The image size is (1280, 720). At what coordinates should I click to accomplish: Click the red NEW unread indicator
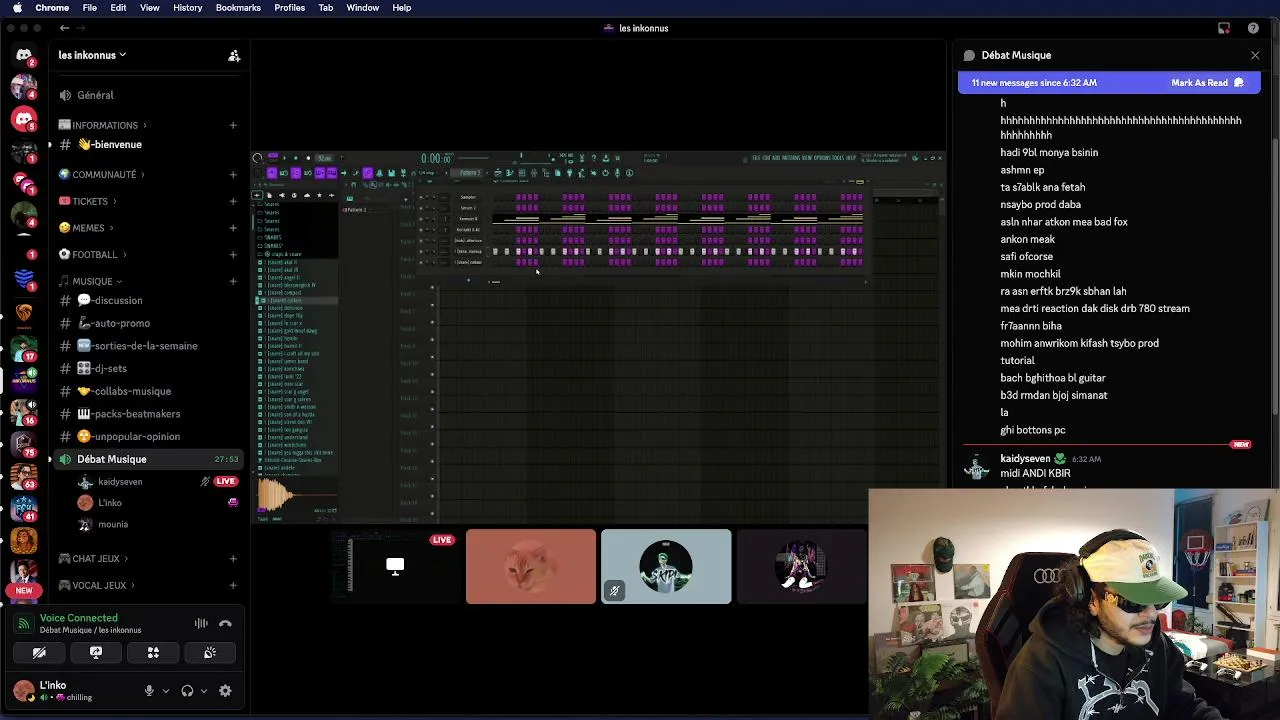24,590
